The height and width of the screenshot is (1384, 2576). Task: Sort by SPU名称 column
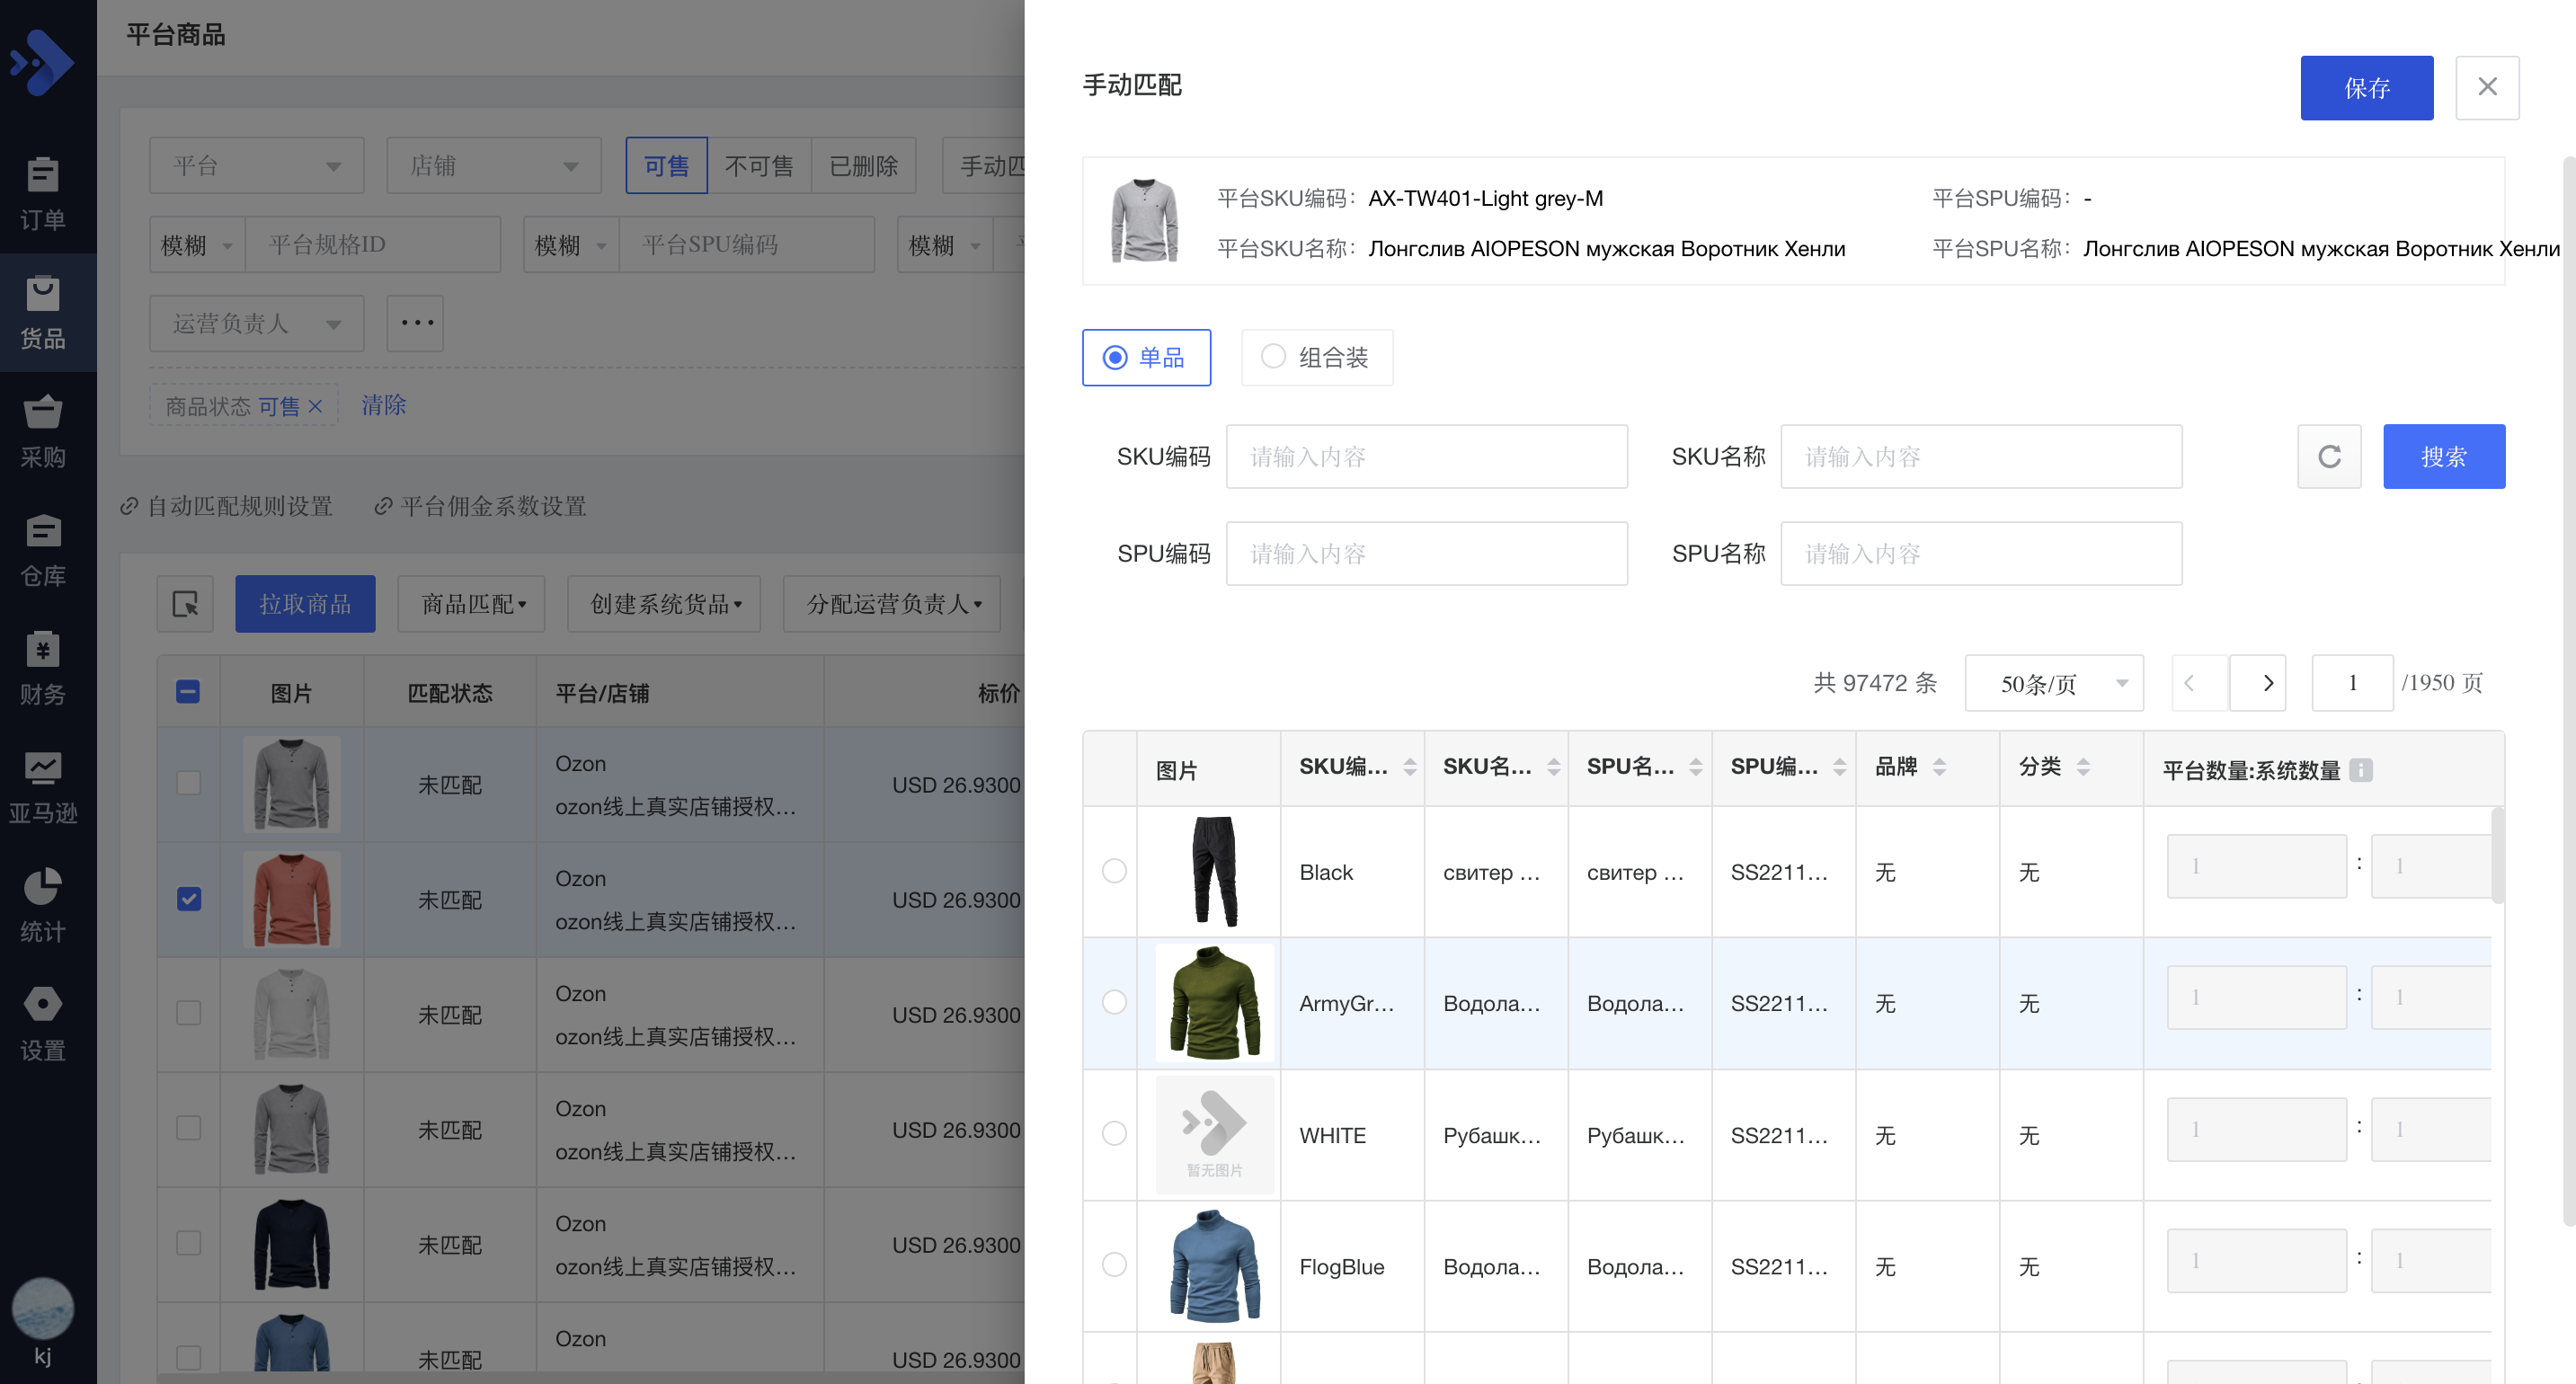pyautogui.click(x=1696, y=767)
